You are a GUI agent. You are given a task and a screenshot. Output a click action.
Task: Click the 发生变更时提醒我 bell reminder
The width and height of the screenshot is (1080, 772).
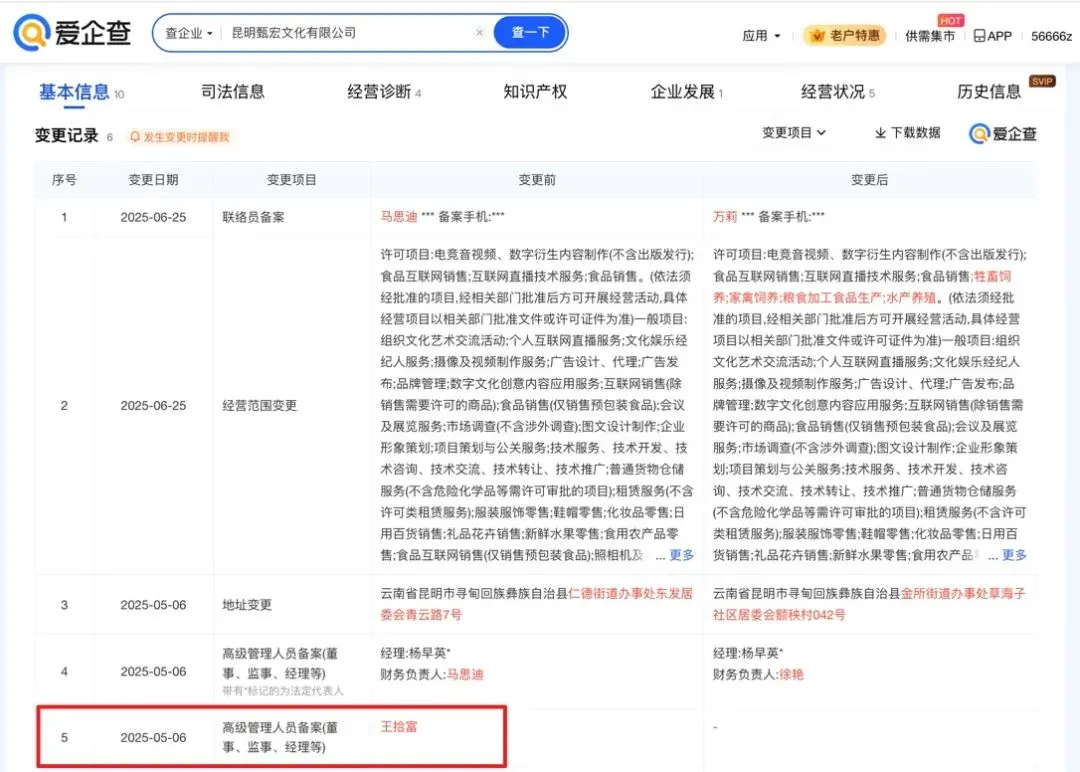[x=179, y=137]
